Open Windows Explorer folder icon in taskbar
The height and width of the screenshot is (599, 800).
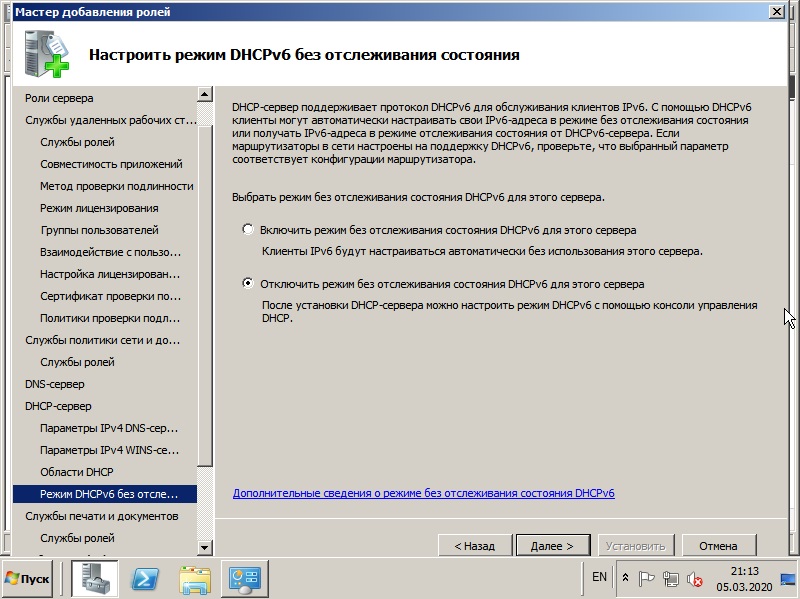[195, 579]
